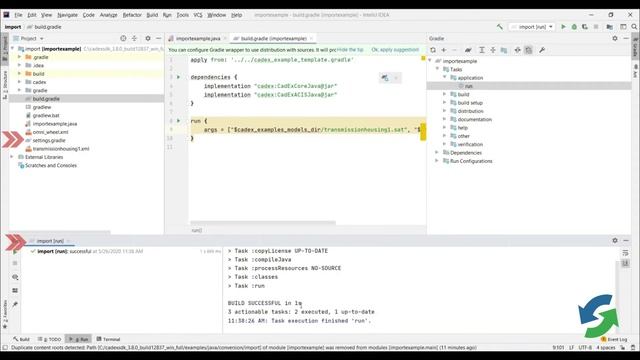Expand the build setup Gradle task group
This screenshot has width=640, height=360.
444,102
